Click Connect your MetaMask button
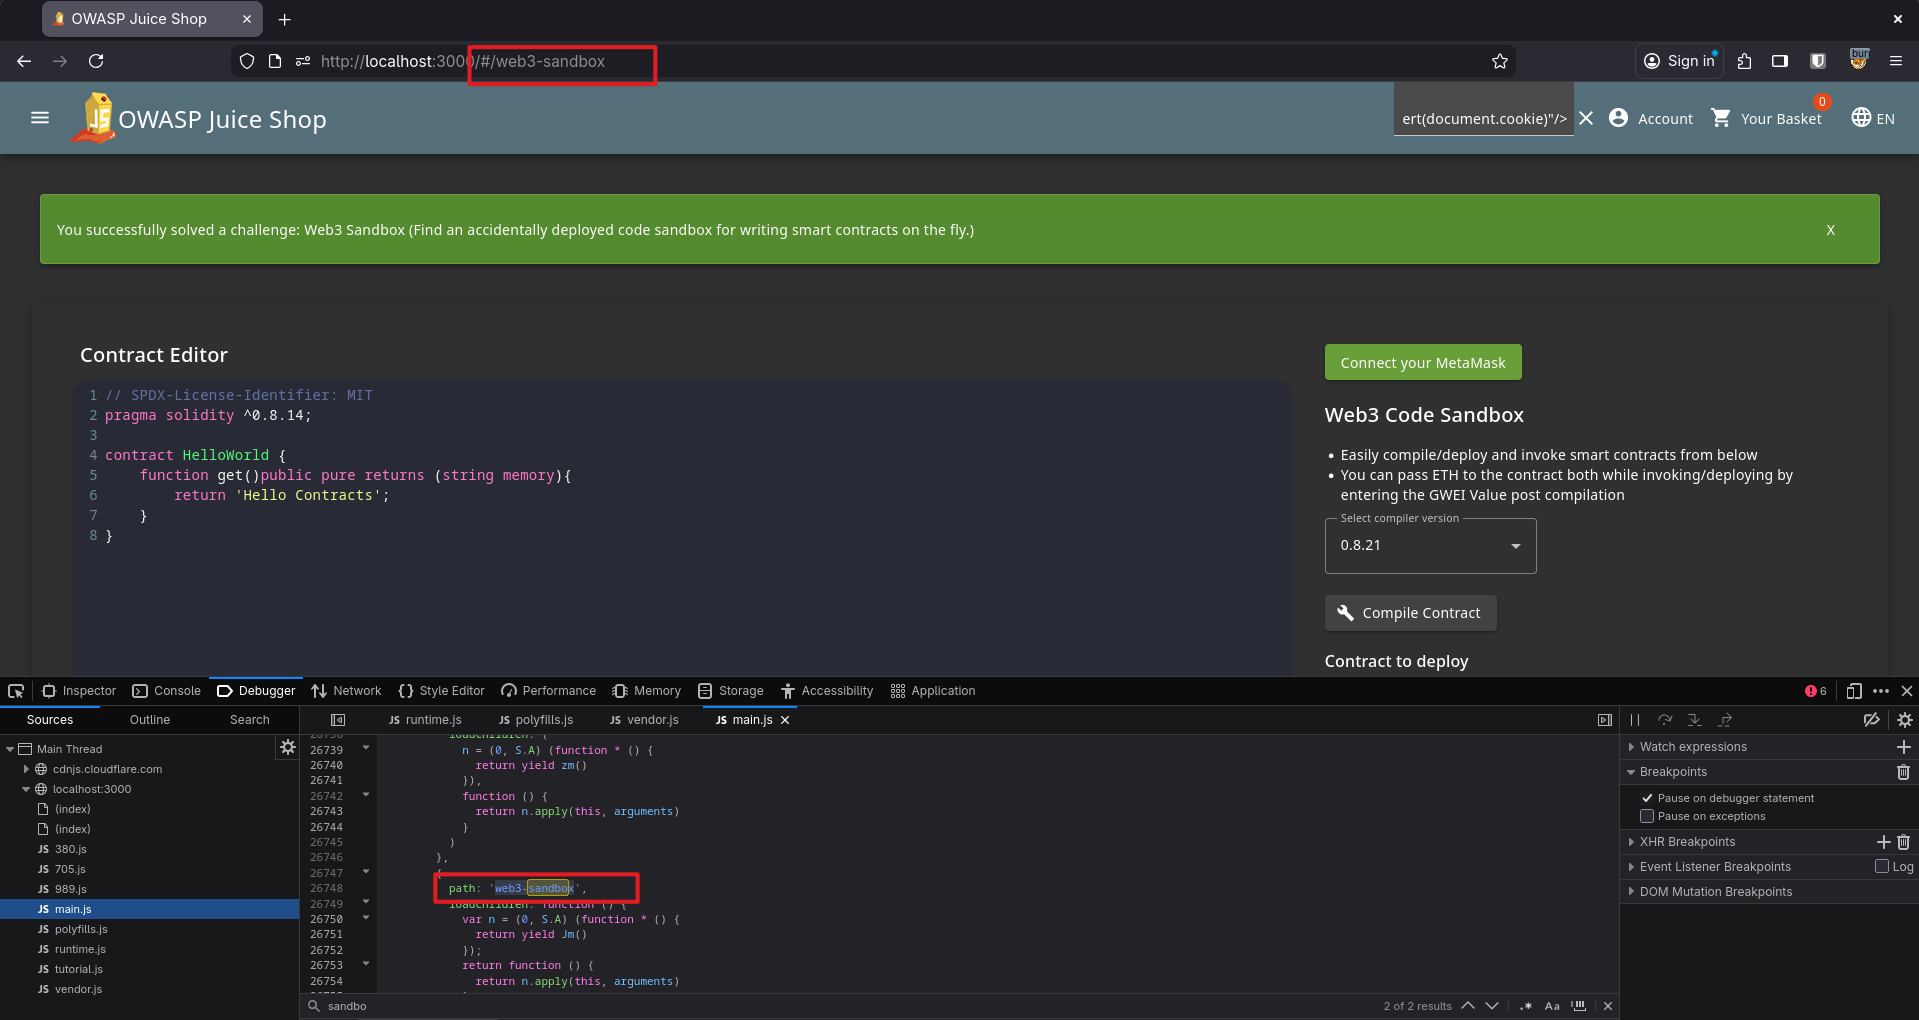 pos(1422,363)
